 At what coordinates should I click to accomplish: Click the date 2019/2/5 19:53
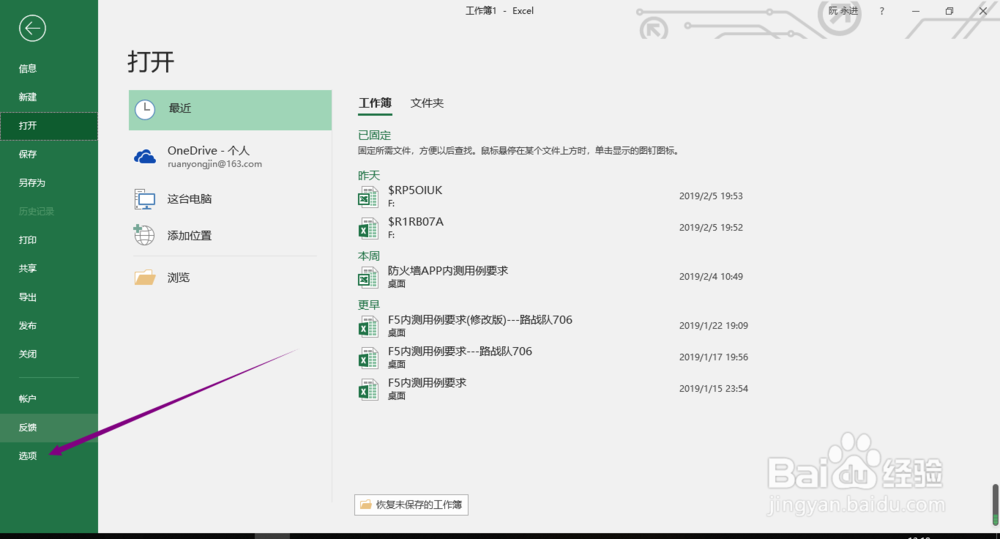(710, 196)
